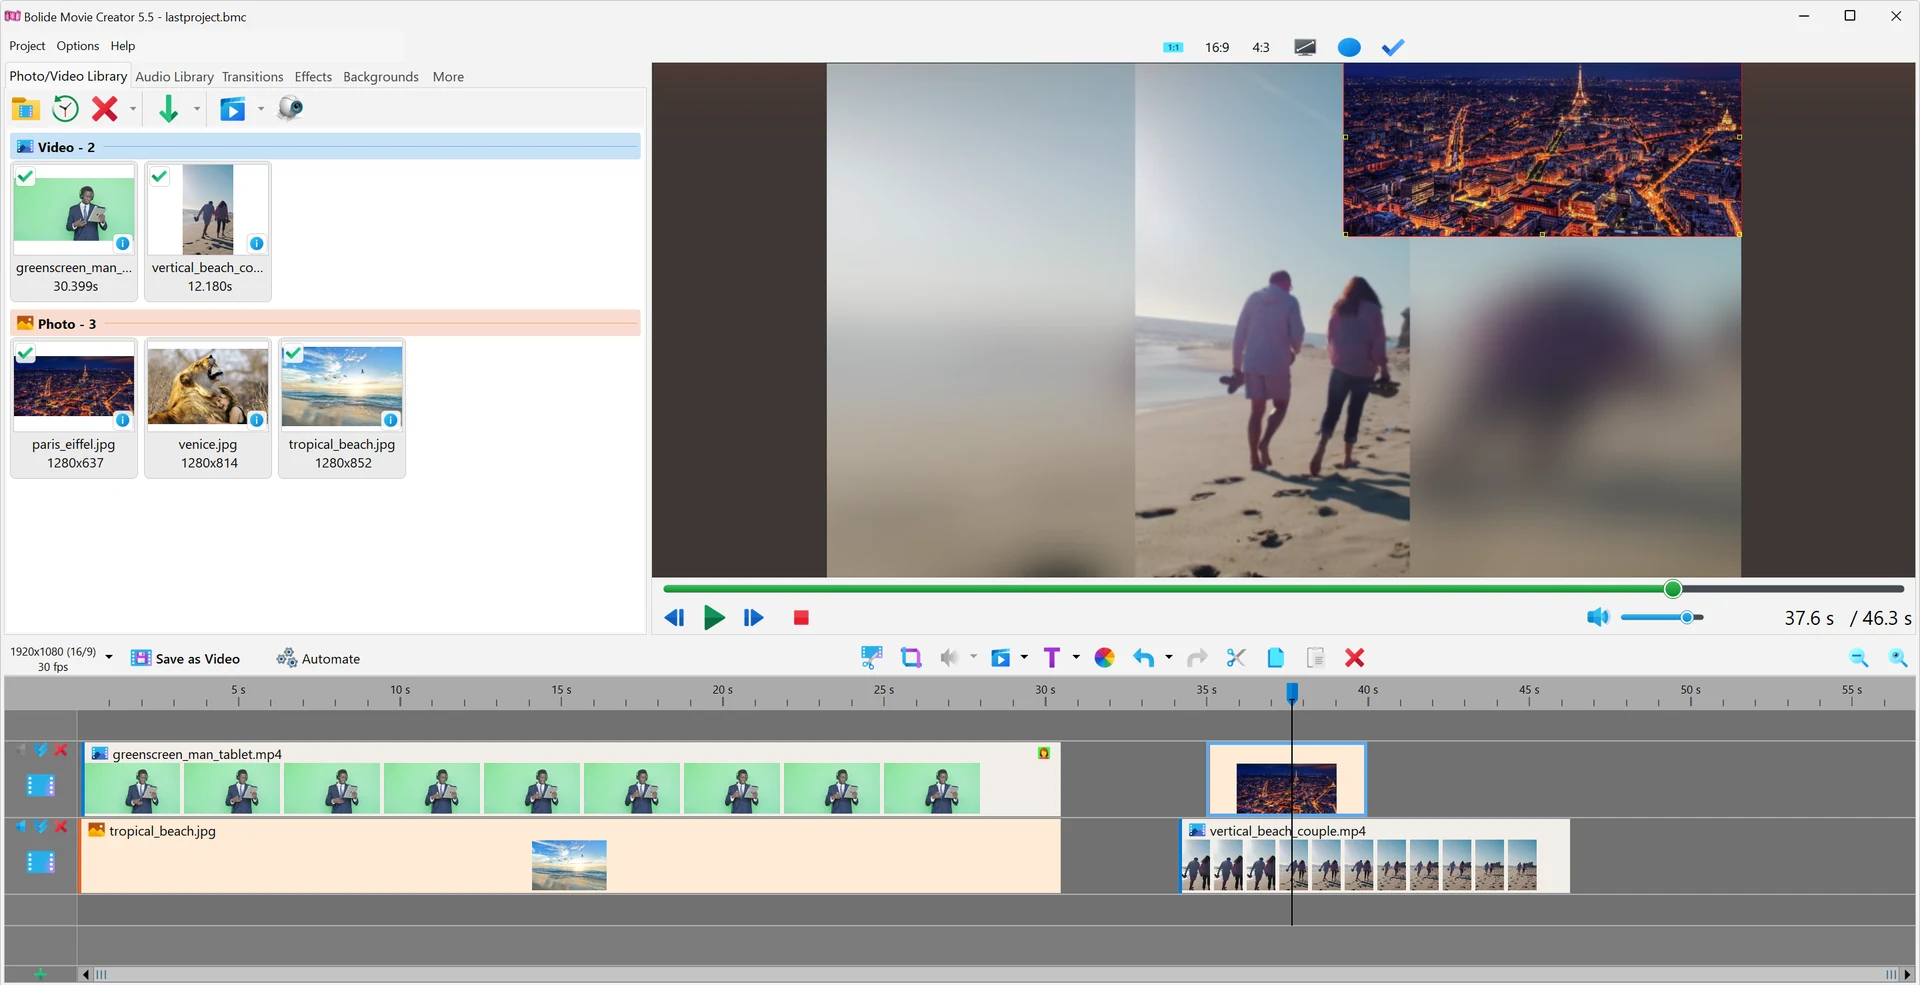Click the add files folder icon
The width and height of the screenshot is (1920, 985).
pos(25,108)
